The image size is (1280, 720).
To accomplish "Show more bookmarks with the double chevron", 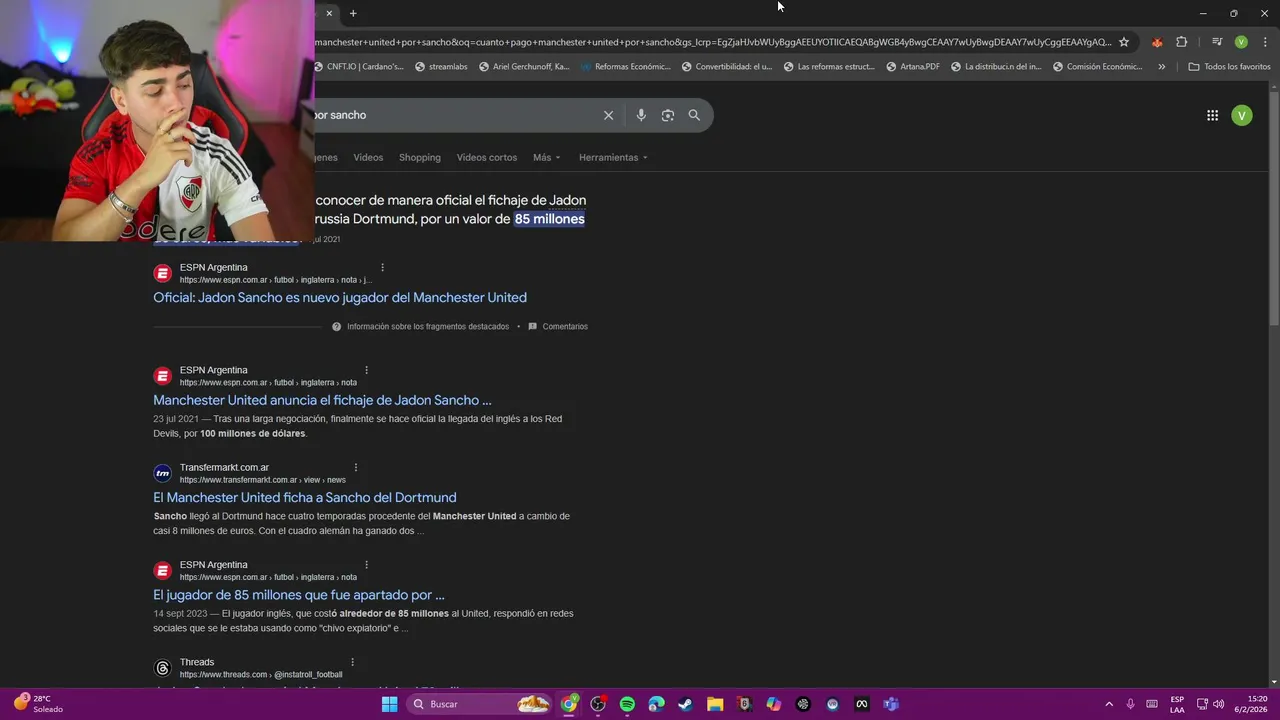I will coord(1161,67).
